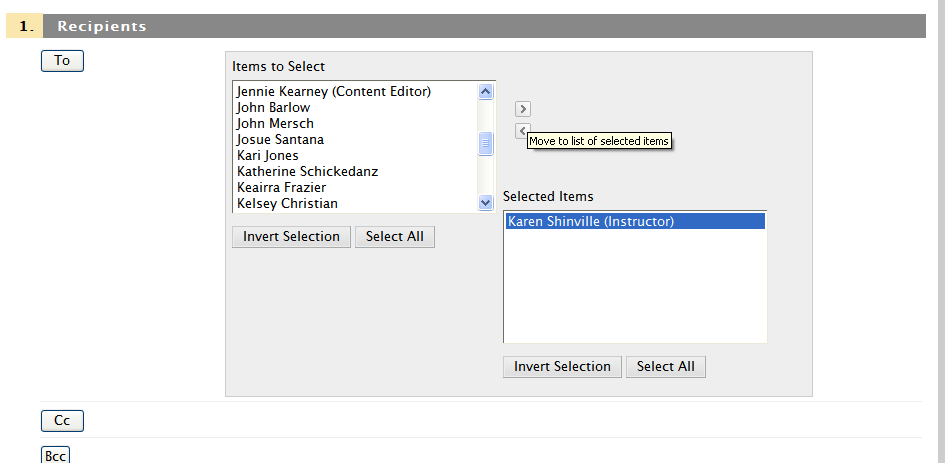Click the scroll up arrow in Items to Select
This screenshot has width=945, height=463.
point(485,92)
